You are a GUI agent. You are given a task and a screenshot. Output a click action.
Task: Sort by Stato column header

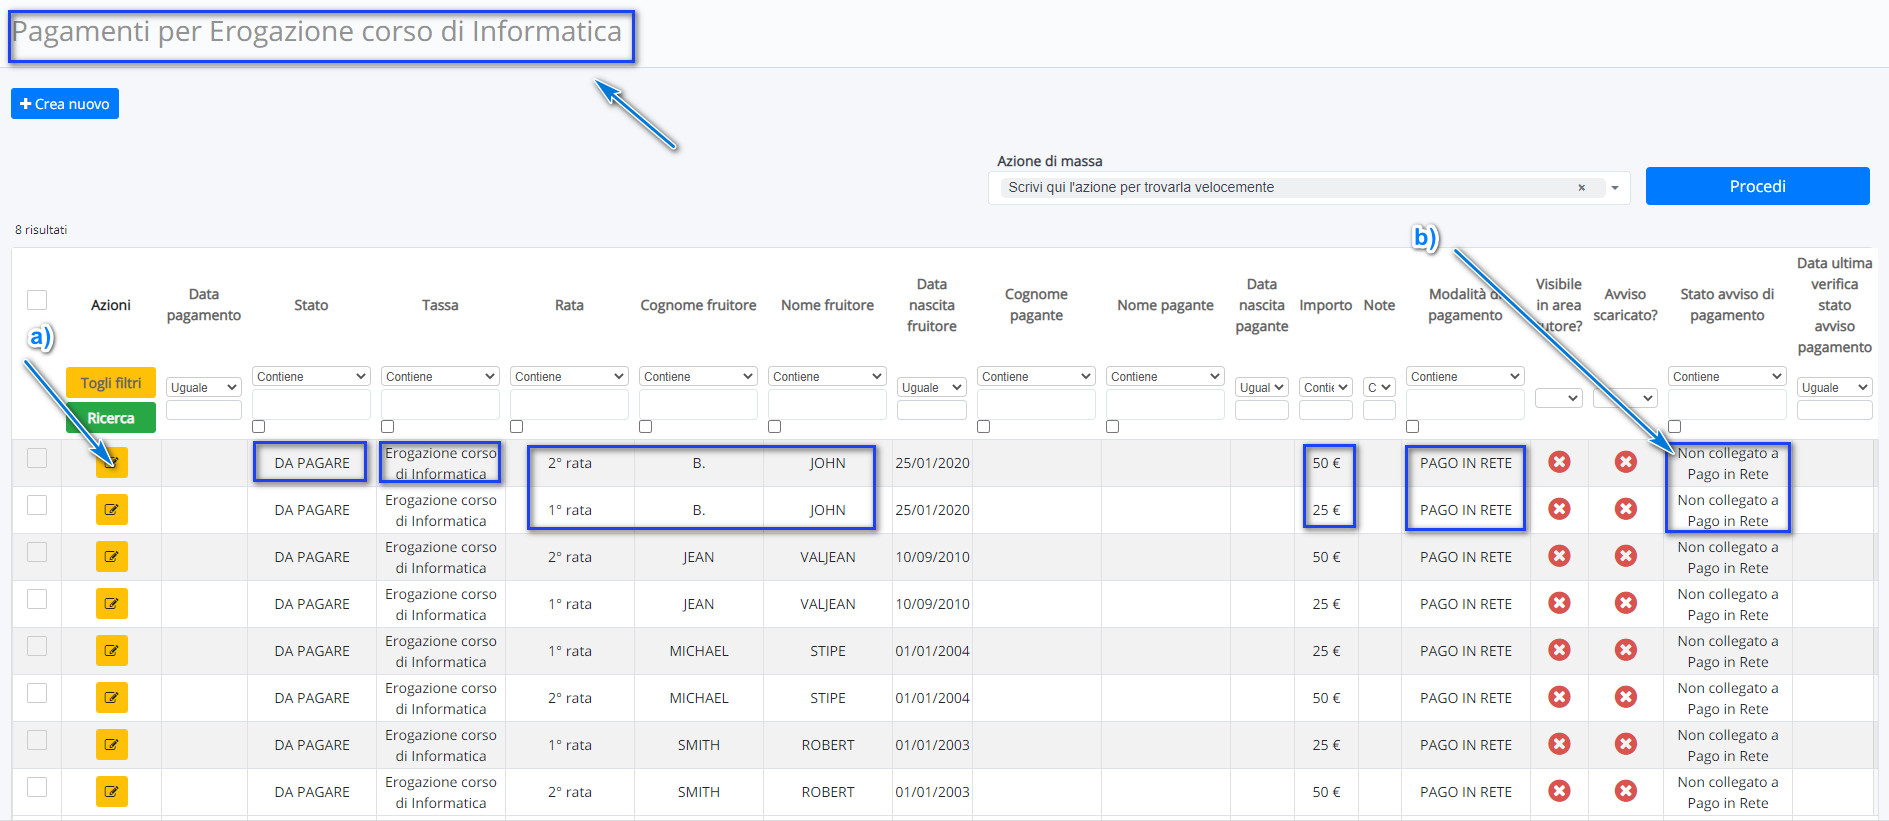[311, 305]
